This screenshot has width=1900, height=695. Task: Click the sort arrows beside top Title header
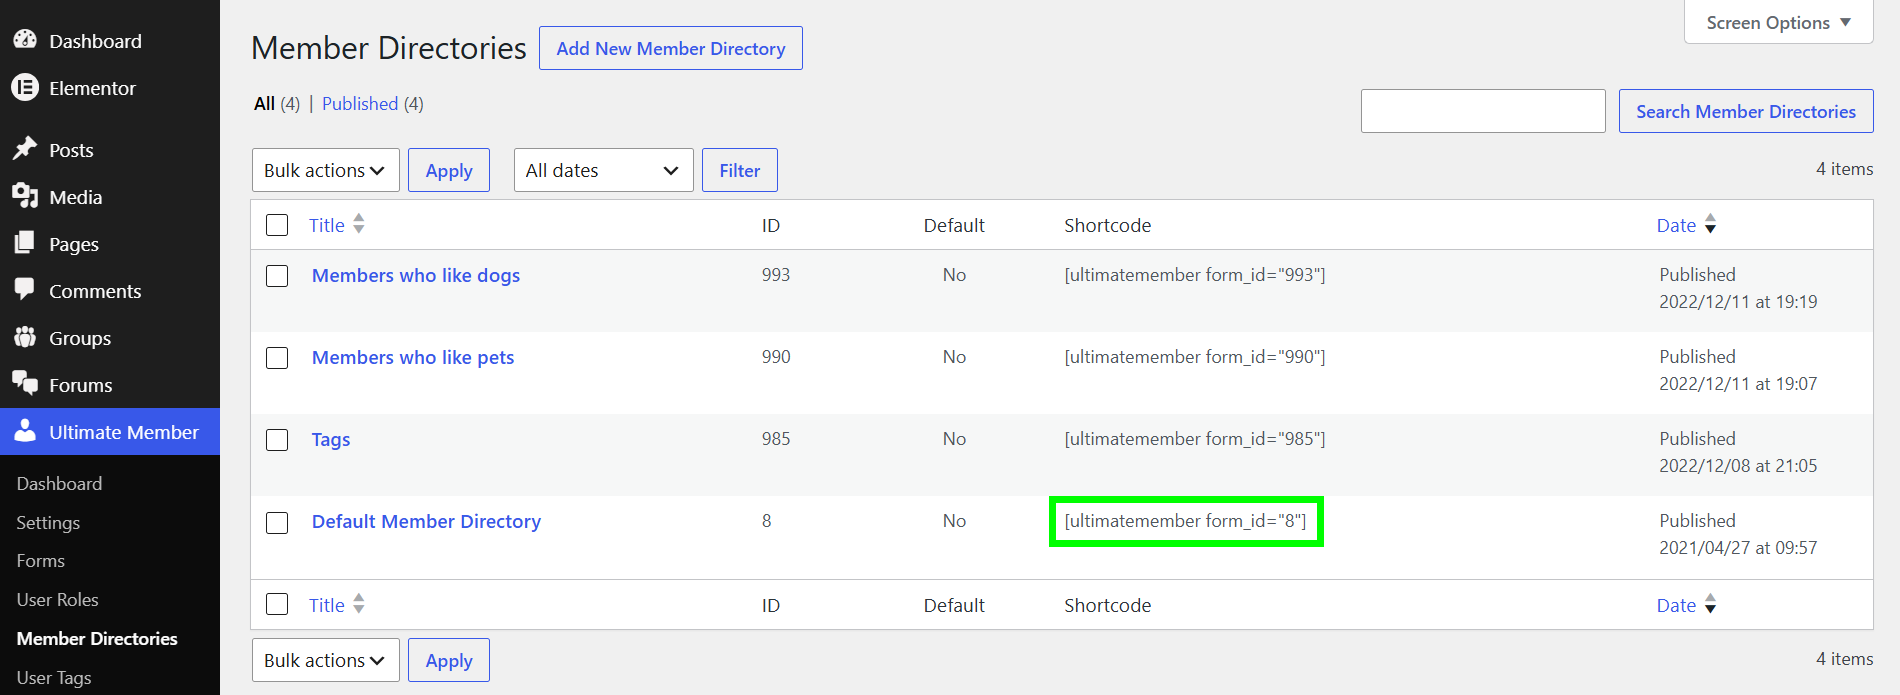pyautogui.click(x=359, y=224)
